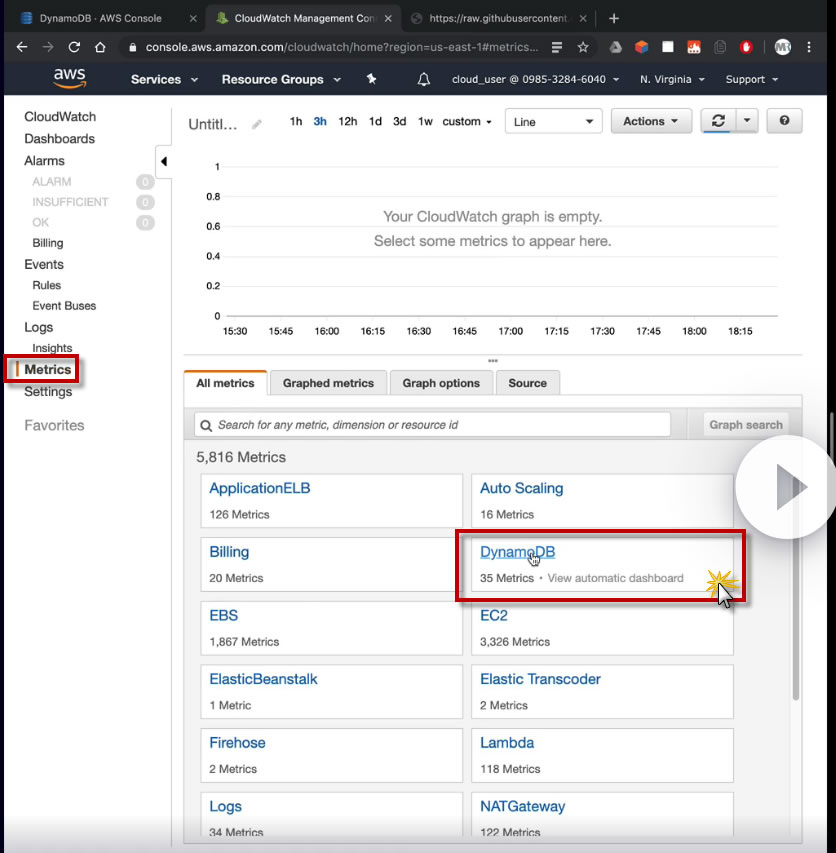Expand the Support menu
This screenshot has width=836, height=853.
point(751,79)
